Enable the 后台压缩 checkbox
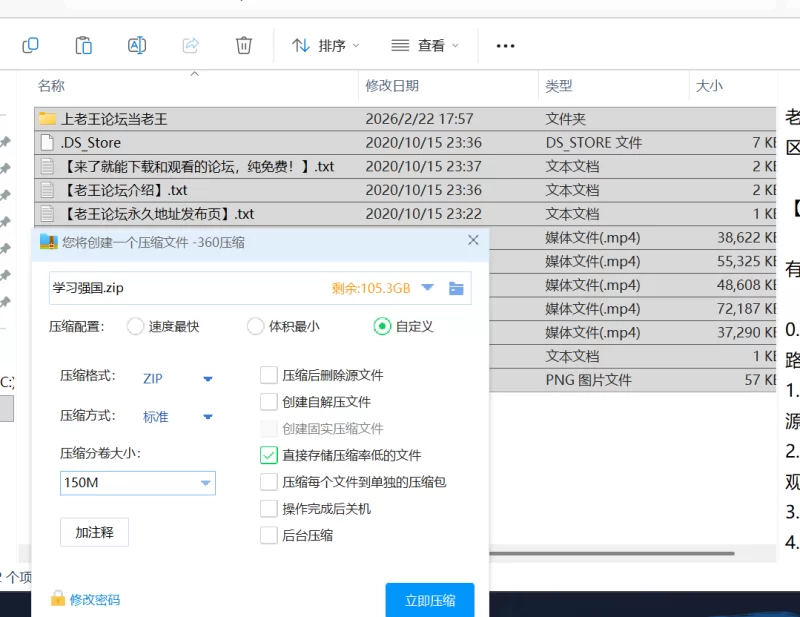This screenshot has width=800, height=617. point(268,535)
